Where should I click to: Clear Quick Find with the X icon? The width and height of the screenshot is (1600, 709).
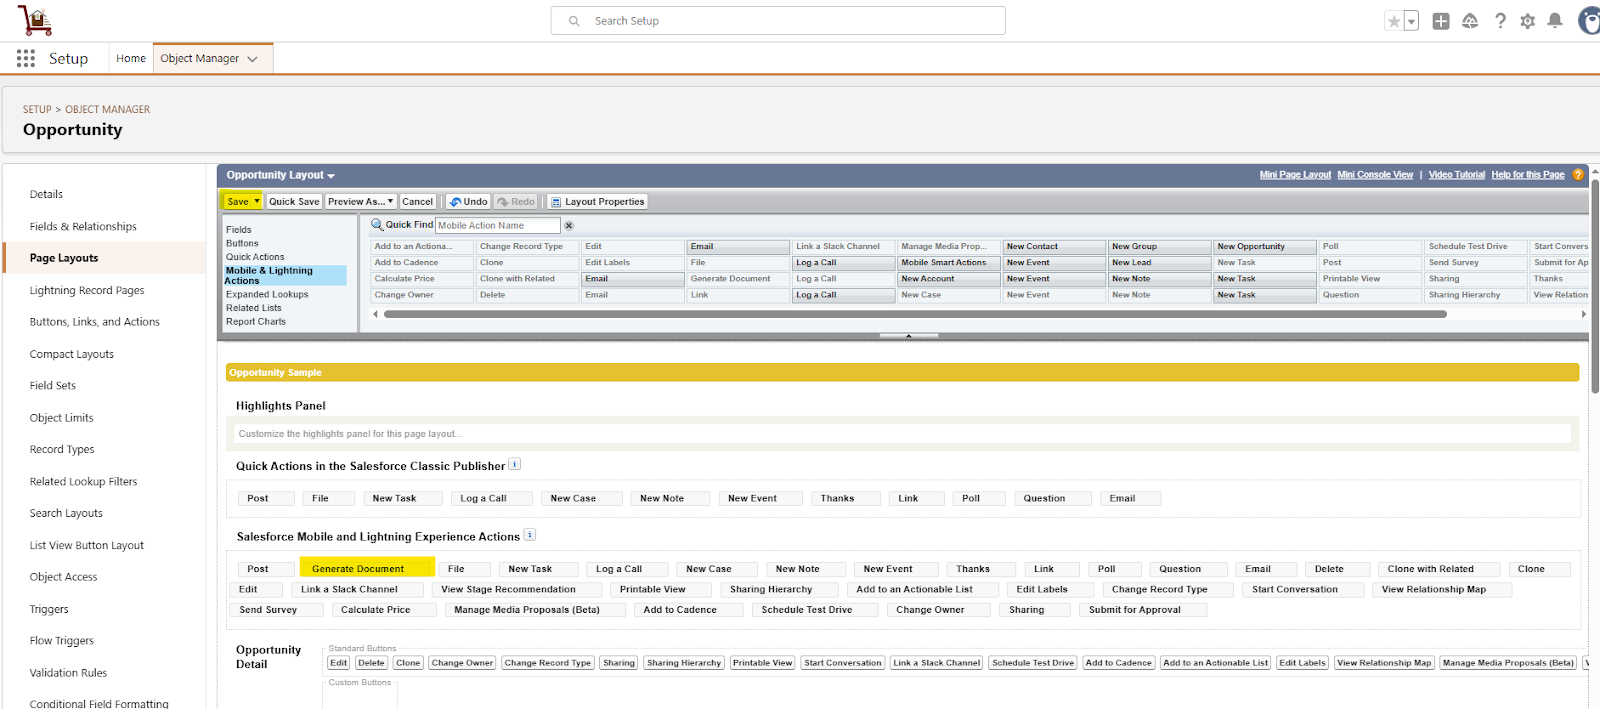click(x=569, y=226)
